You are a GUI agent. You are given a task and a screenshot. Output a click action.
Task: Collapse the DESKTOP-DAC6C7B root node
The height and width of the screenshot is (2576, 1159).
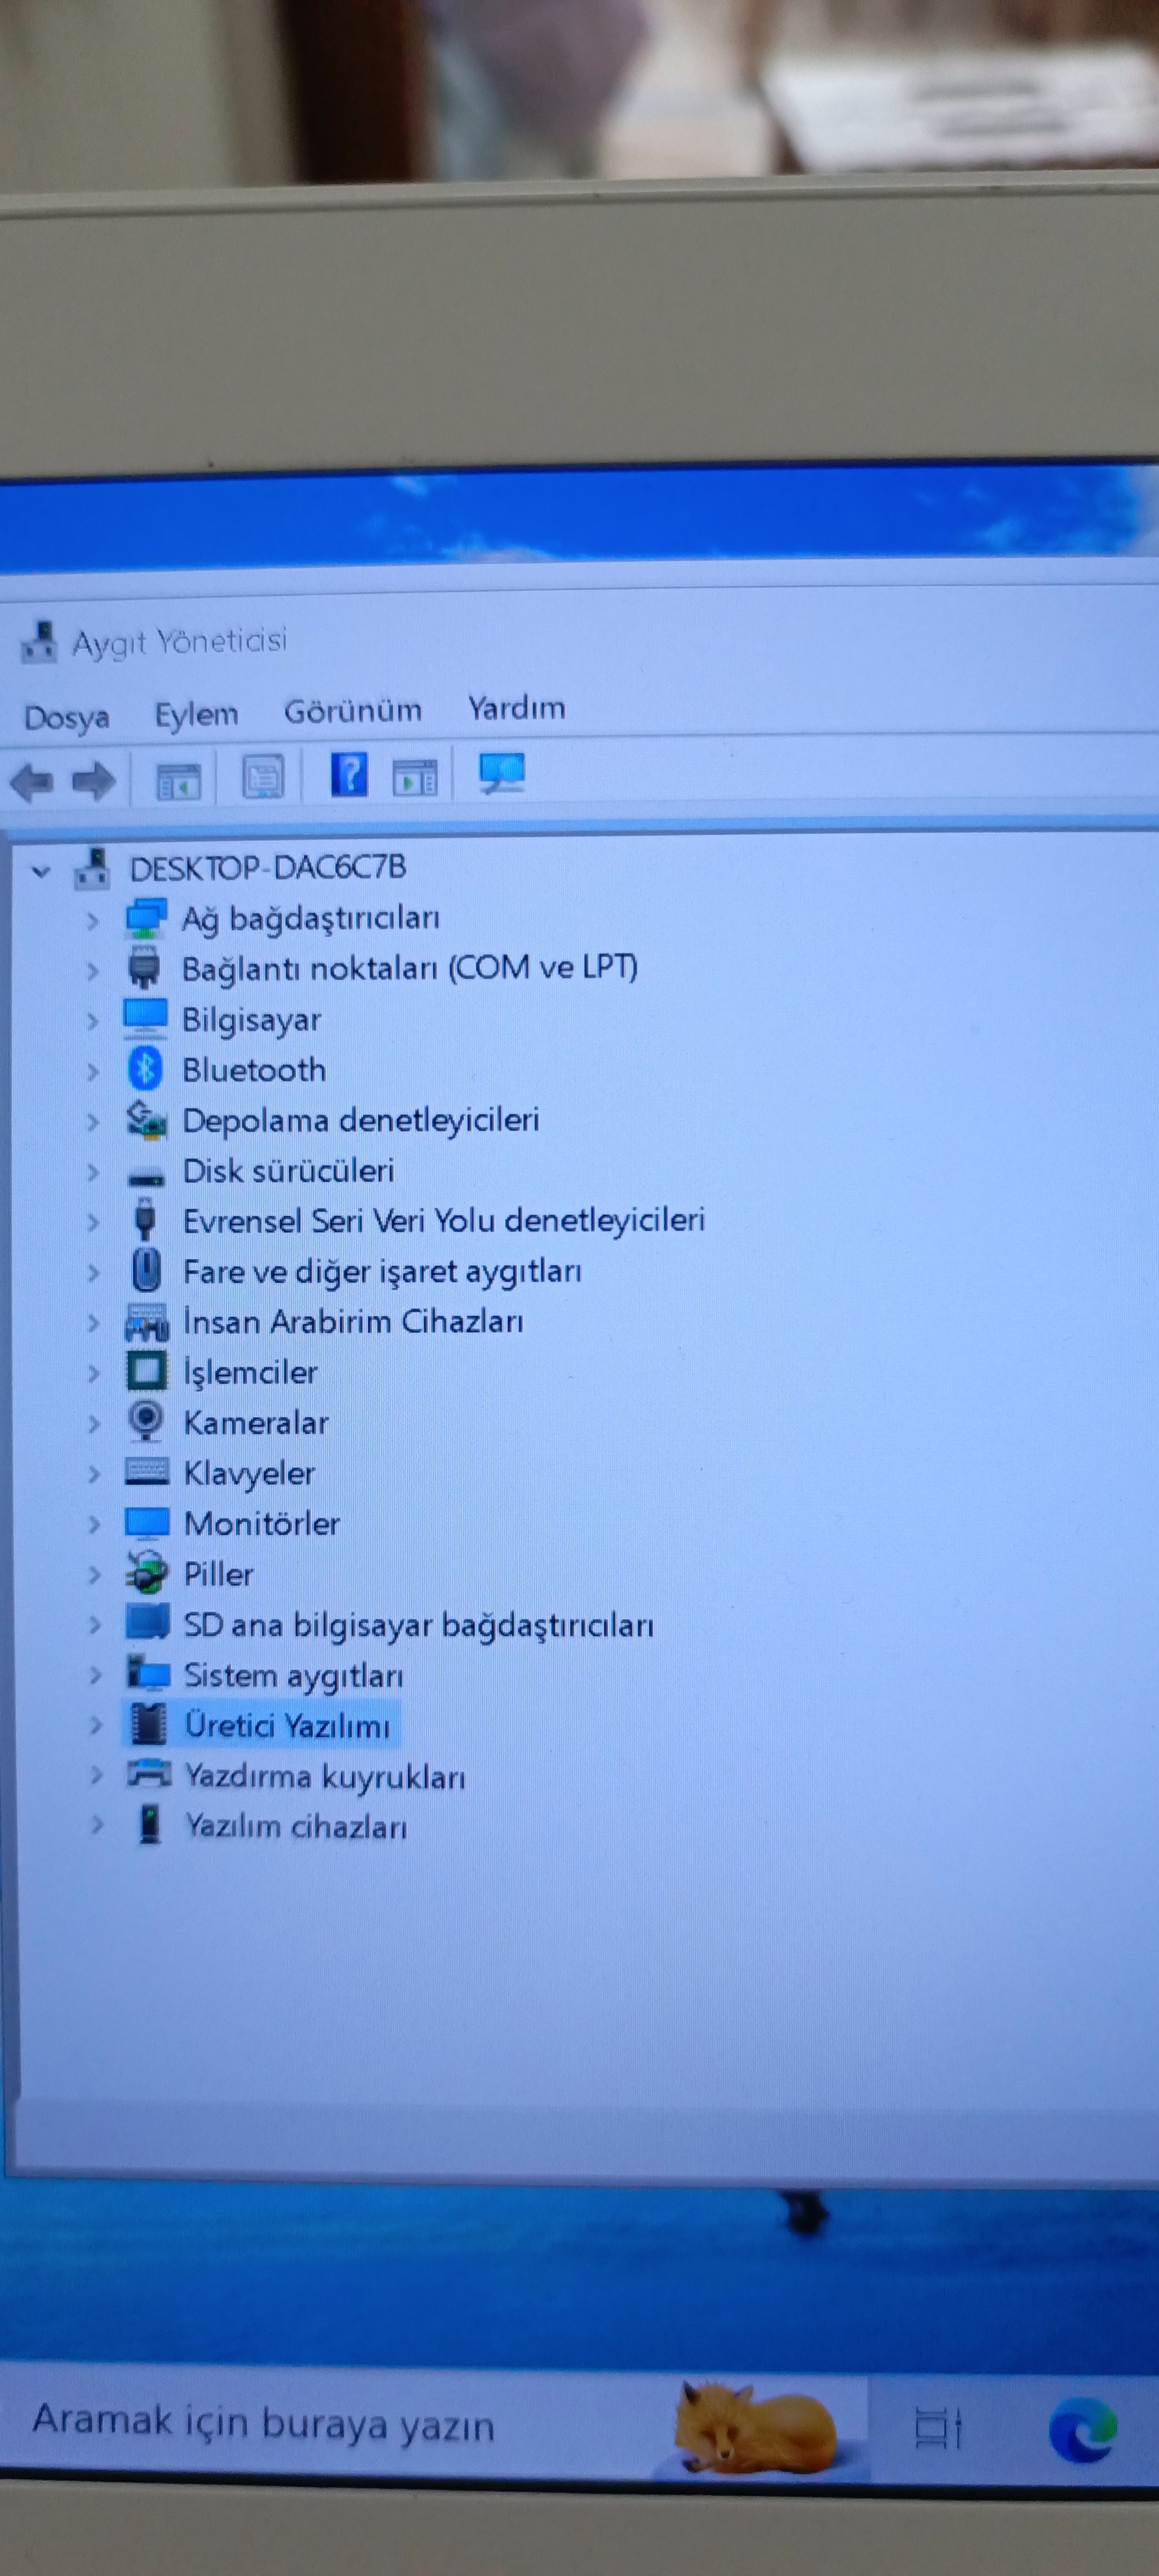tap(41, 871)
